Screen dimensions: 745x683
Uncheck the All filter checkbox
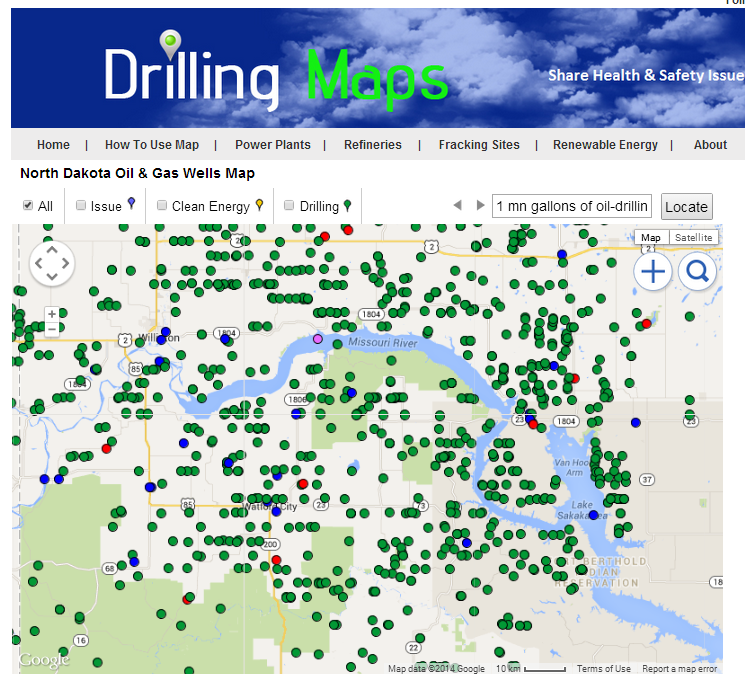pos(28,205)
